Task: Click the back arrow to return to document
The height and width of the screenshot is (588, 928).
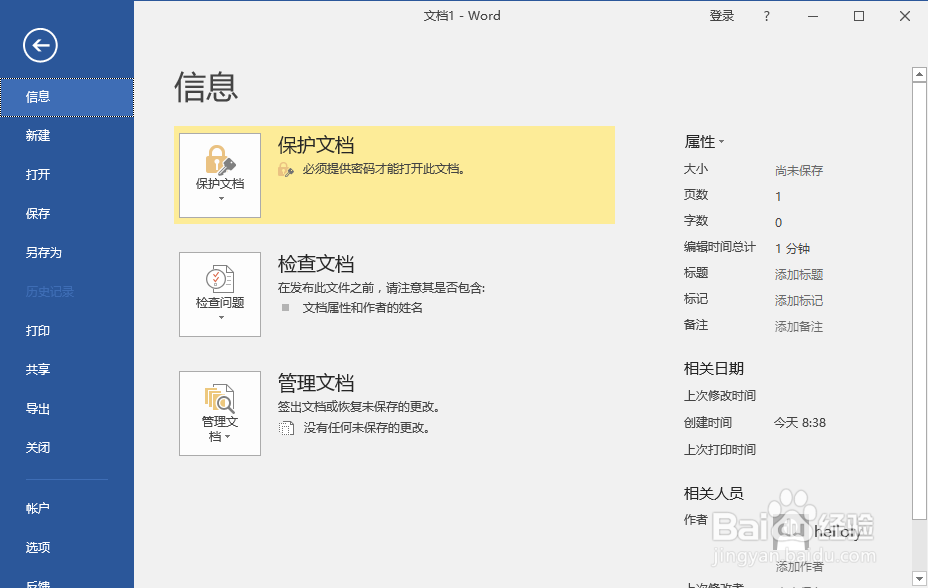Action: pyautogui.click(x=40, y=46)
